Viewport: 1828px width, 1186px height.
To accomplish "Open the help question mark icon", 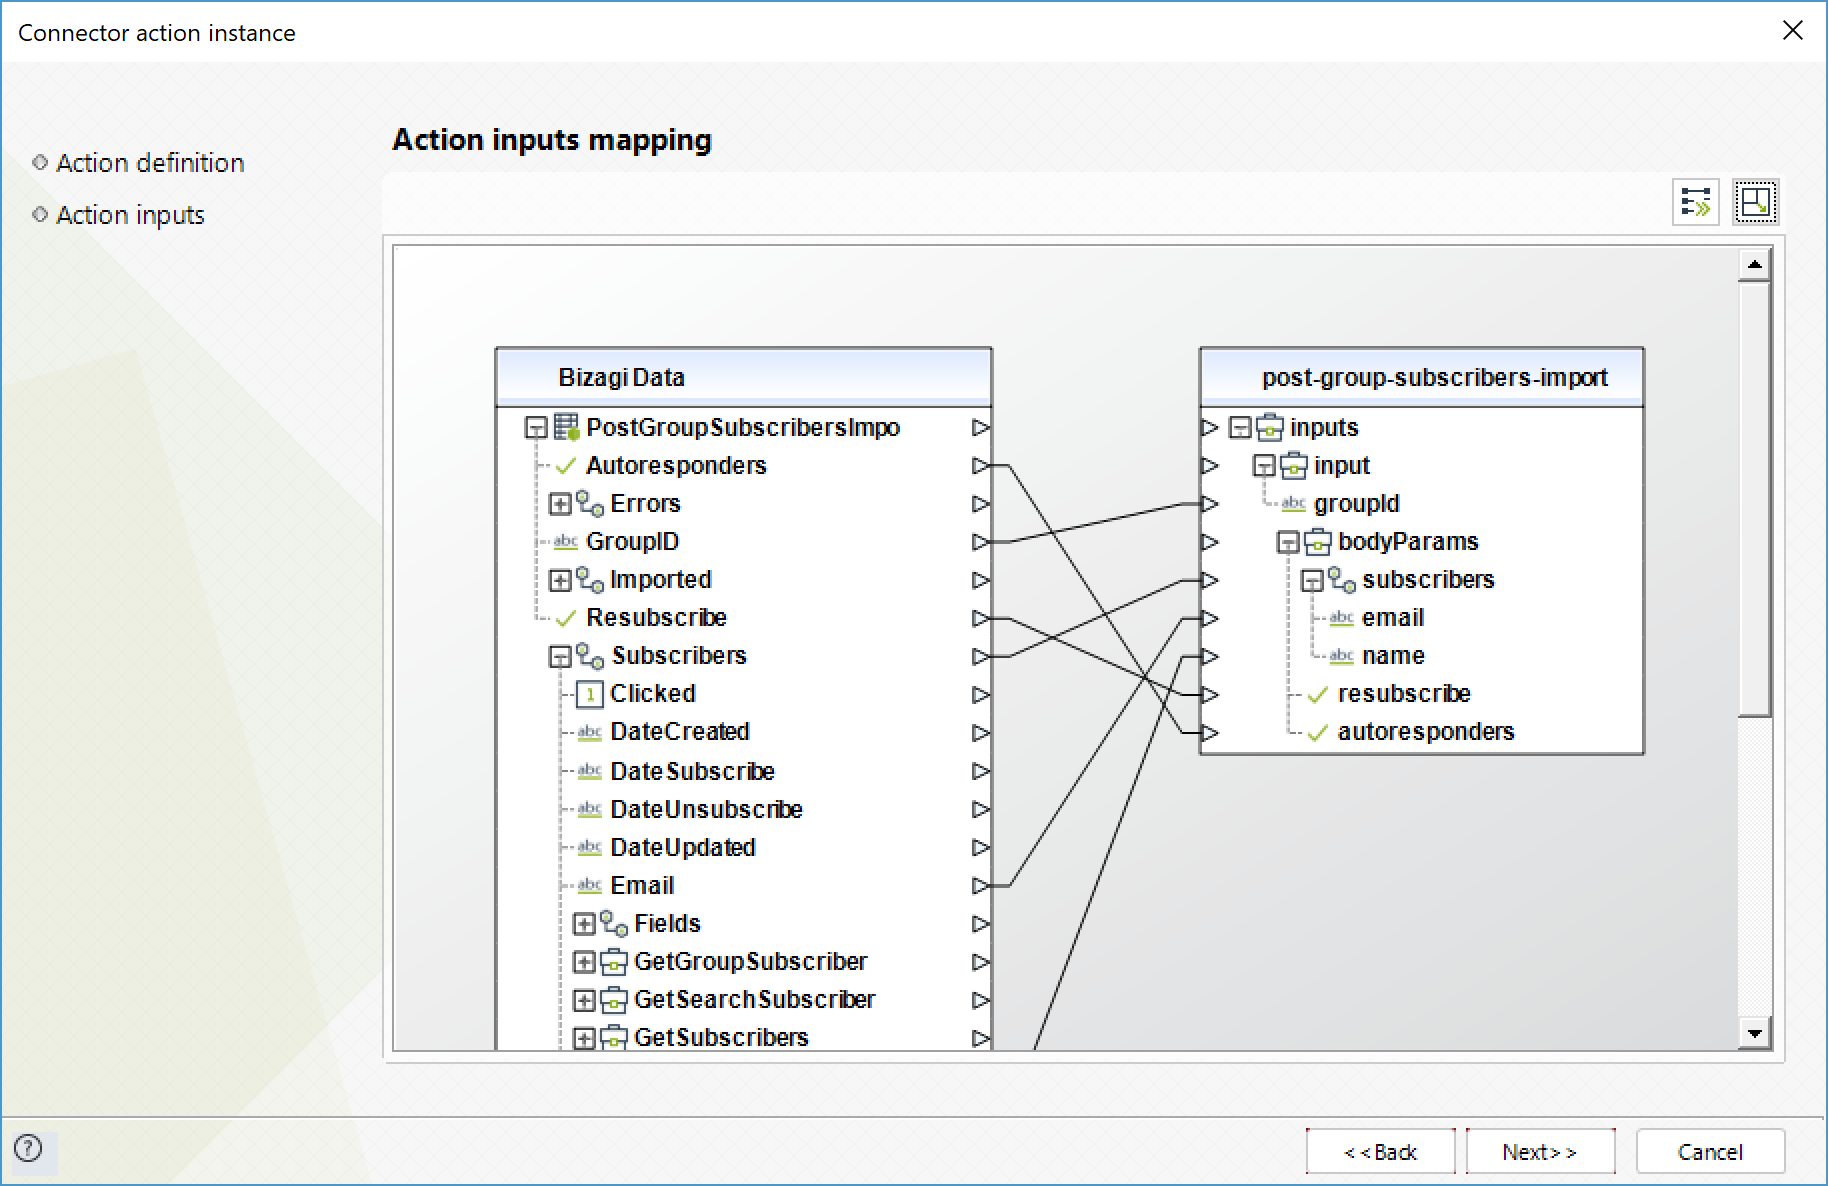I will [29, 1148].
